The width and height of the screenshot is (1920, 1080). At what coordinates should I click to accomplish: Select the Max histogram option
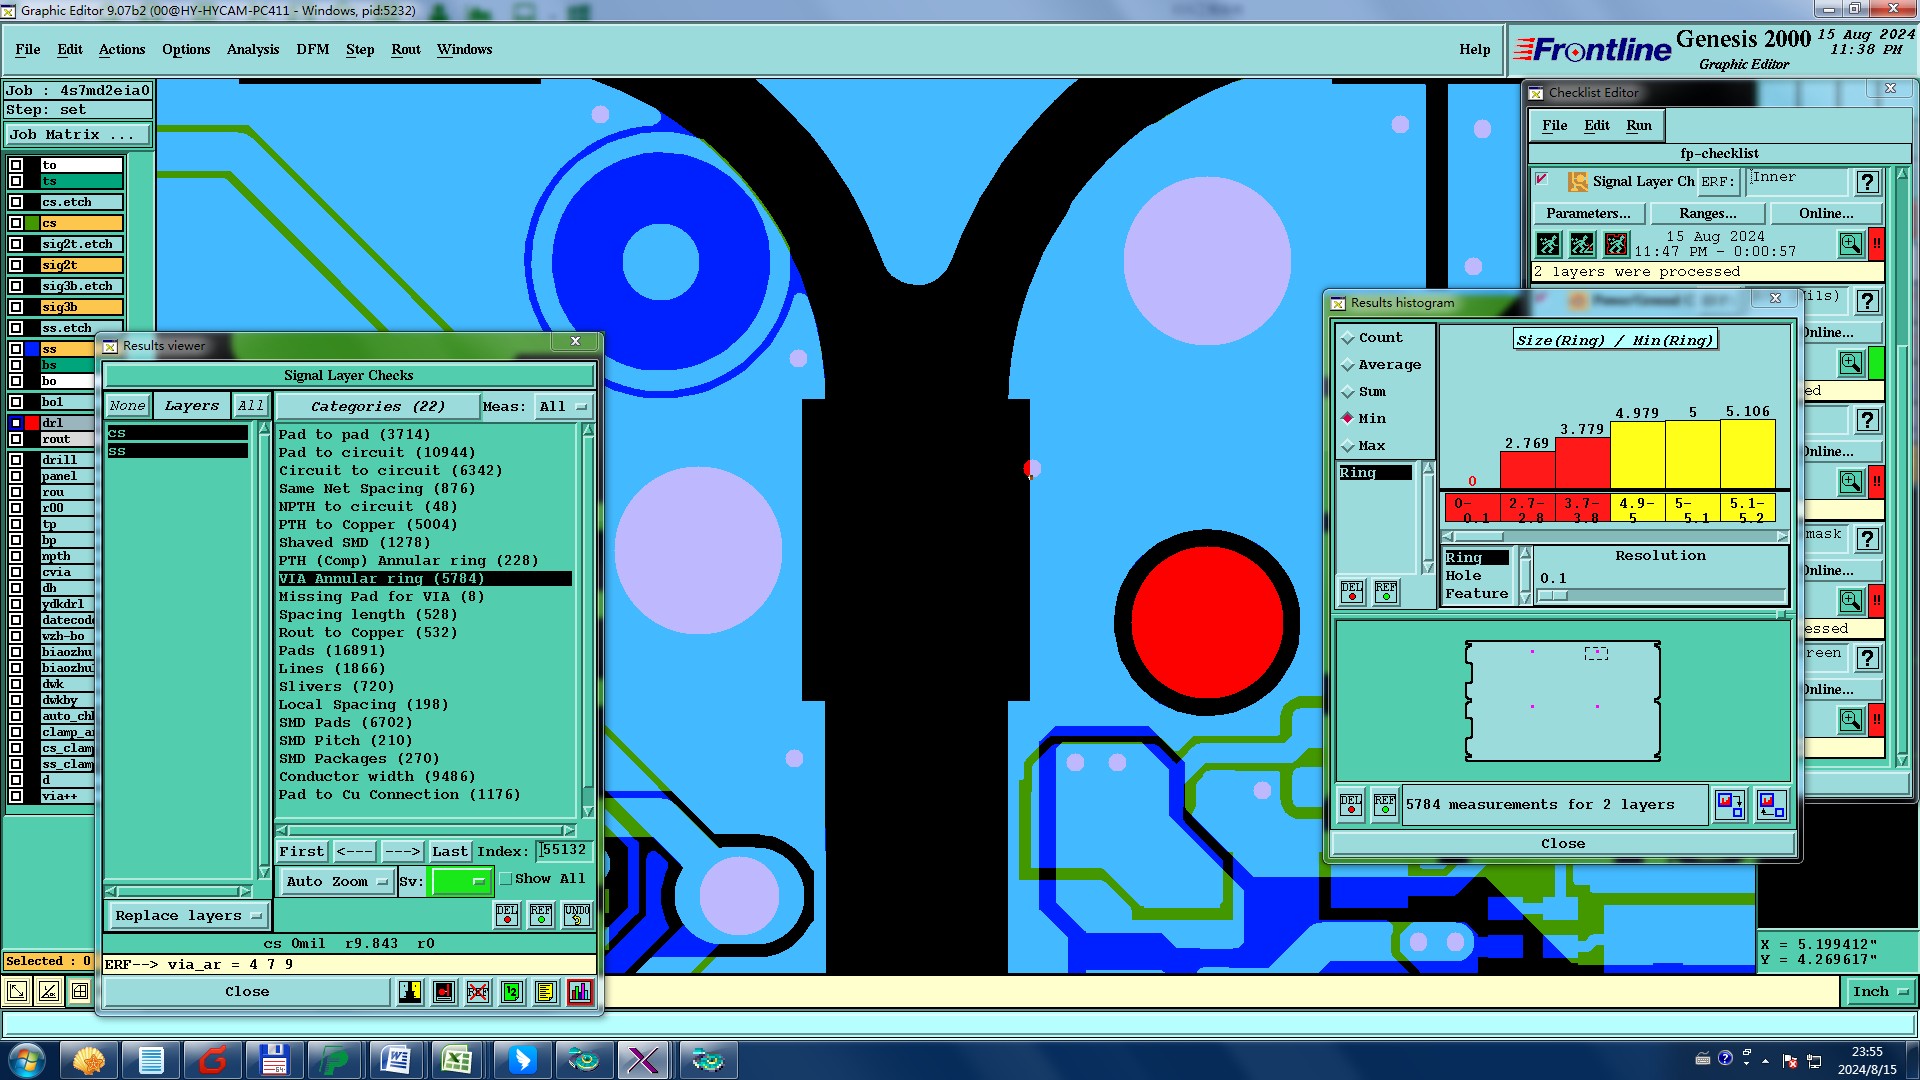[x=1348, y=446]
